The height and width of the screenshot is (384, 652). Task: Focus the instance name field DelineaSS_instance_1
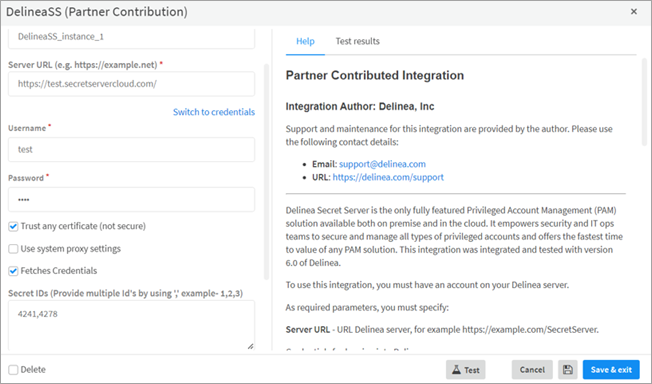(x=131, y=38)
